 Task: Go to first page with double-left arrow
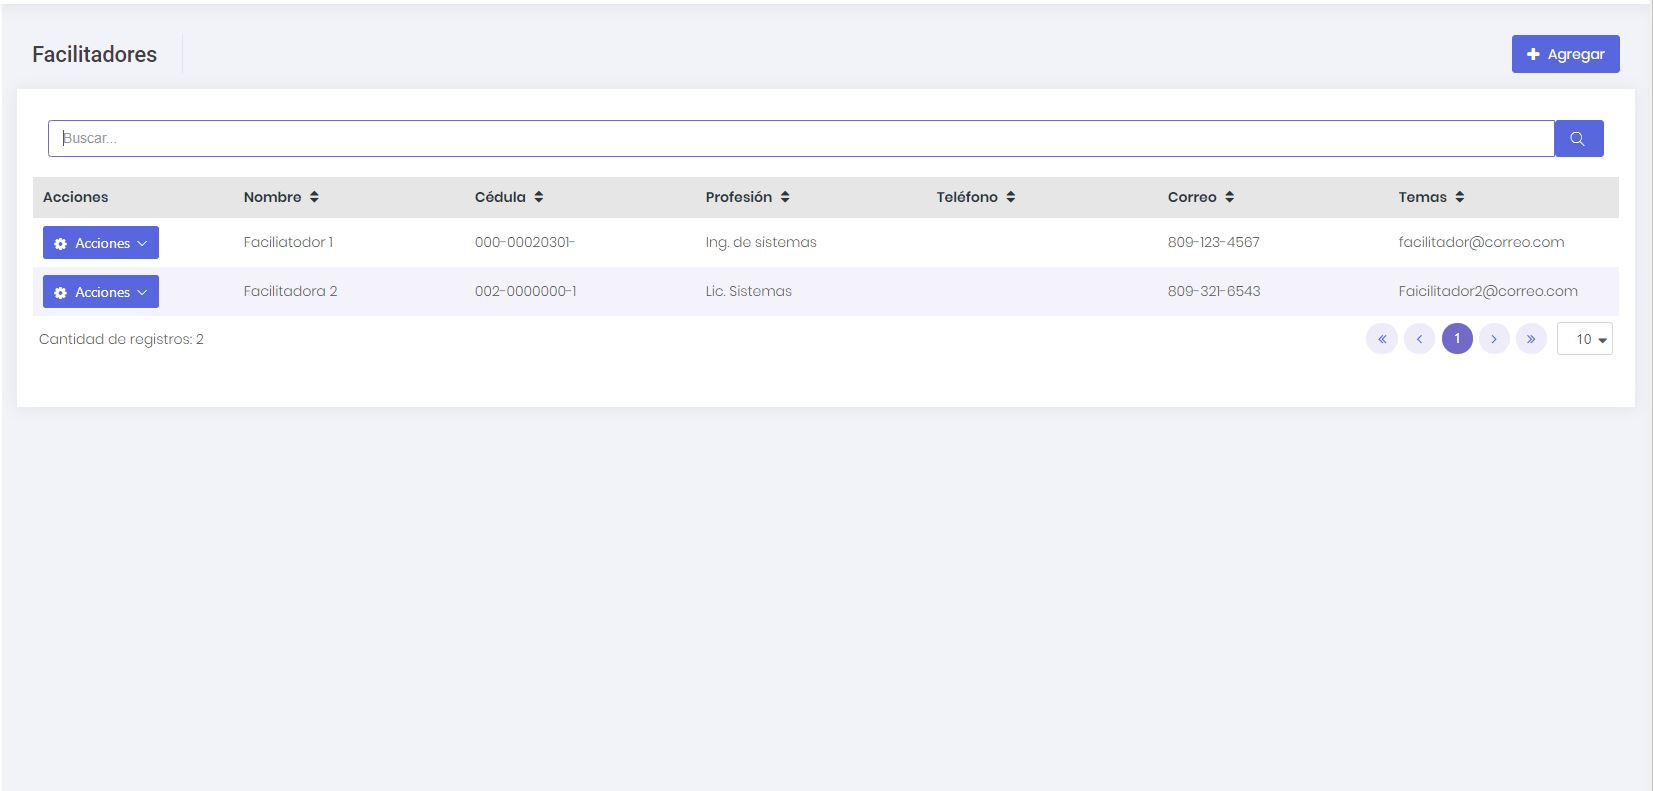tap(1382, 339)
